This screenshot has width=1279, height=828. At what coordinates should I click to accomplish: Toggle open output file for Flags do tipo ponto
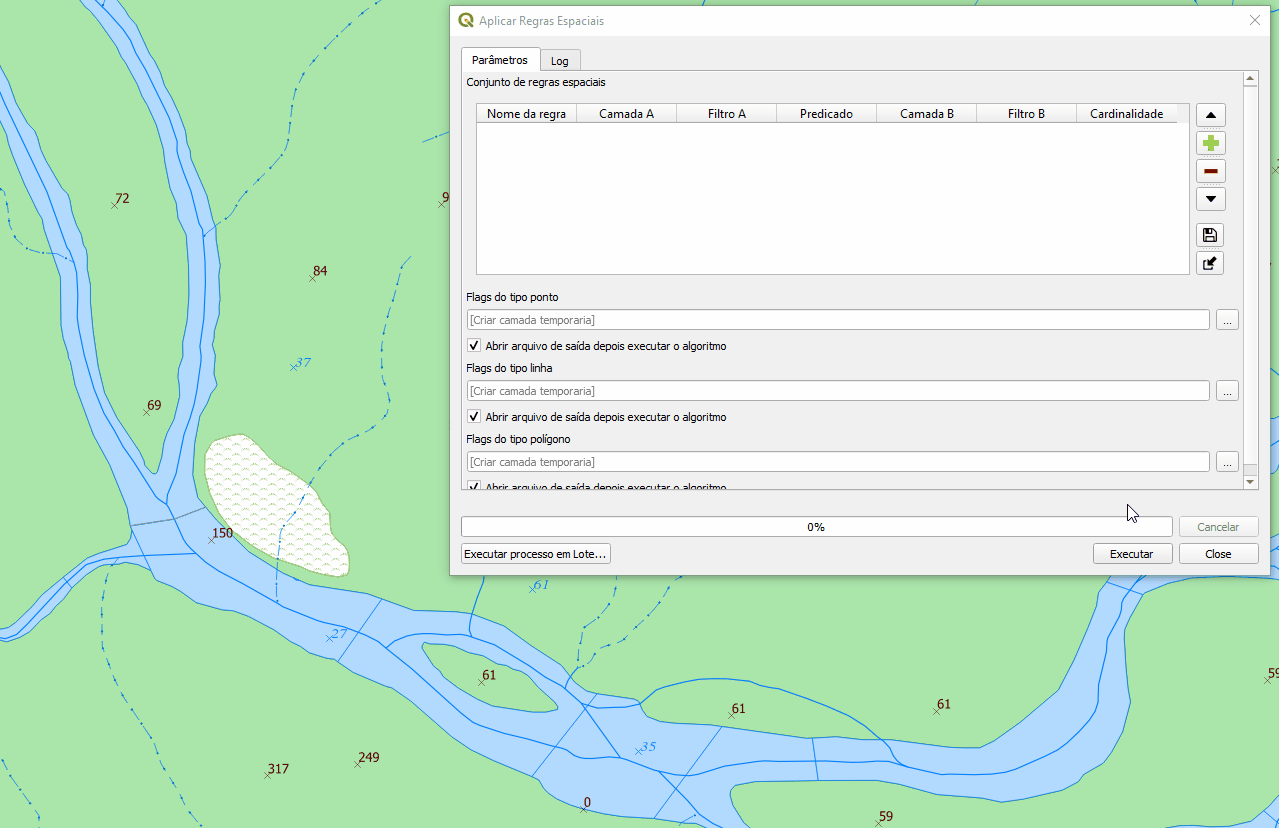point(474,346)
